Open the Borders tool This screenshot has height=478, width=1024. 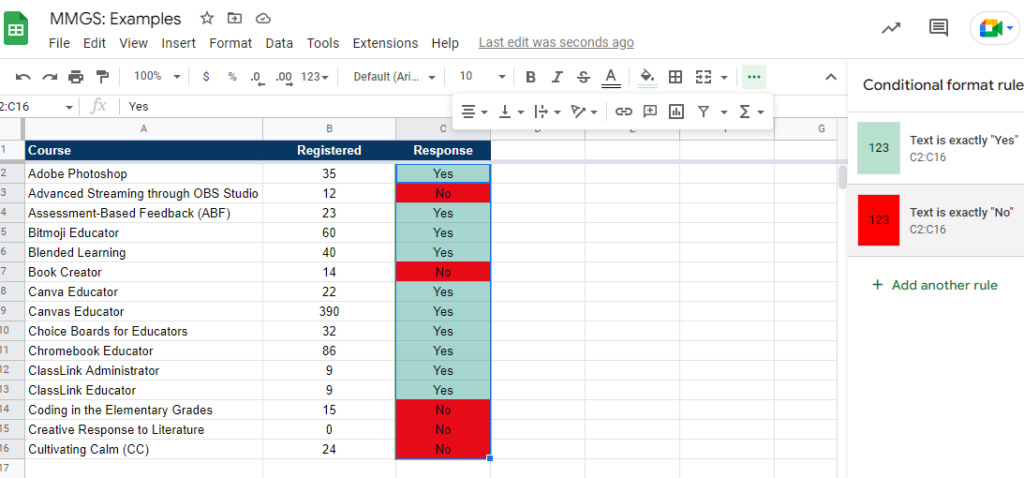click(675, 77)
